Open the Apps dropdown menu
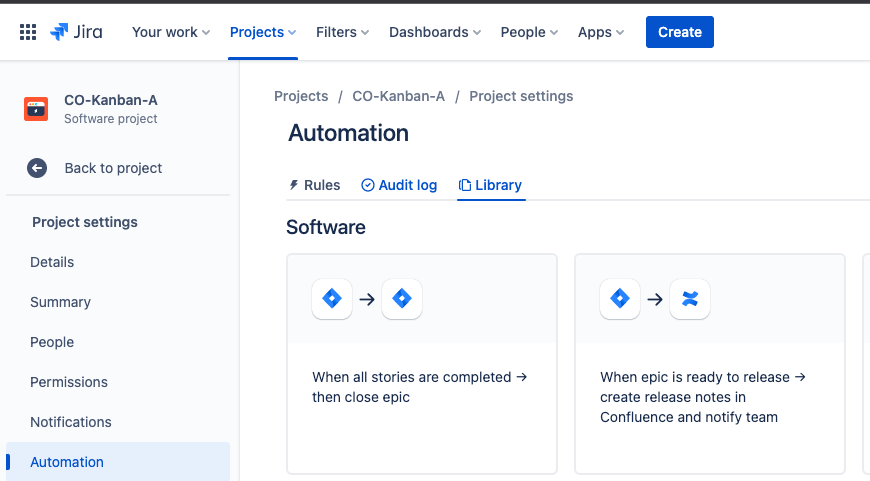 coord(601,32)
